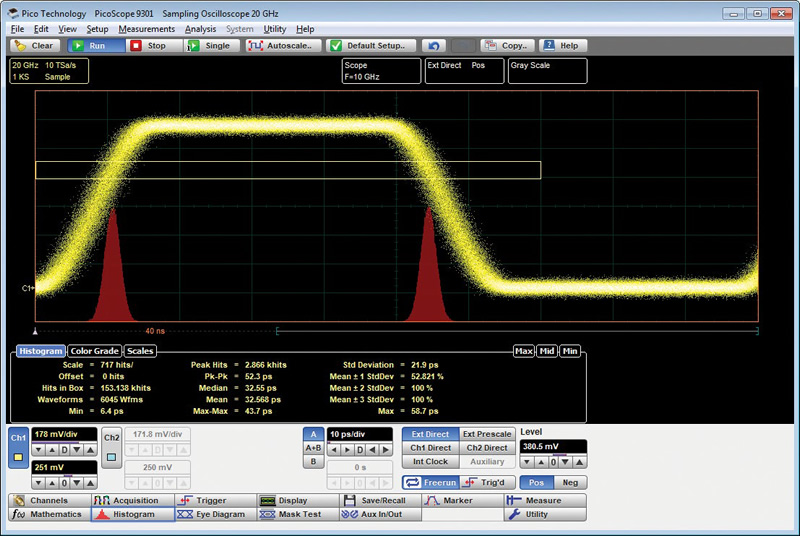Screen dimensions: 800x536
Task: Reset Ch1 scale with the D button
Action: pos(64,450)
